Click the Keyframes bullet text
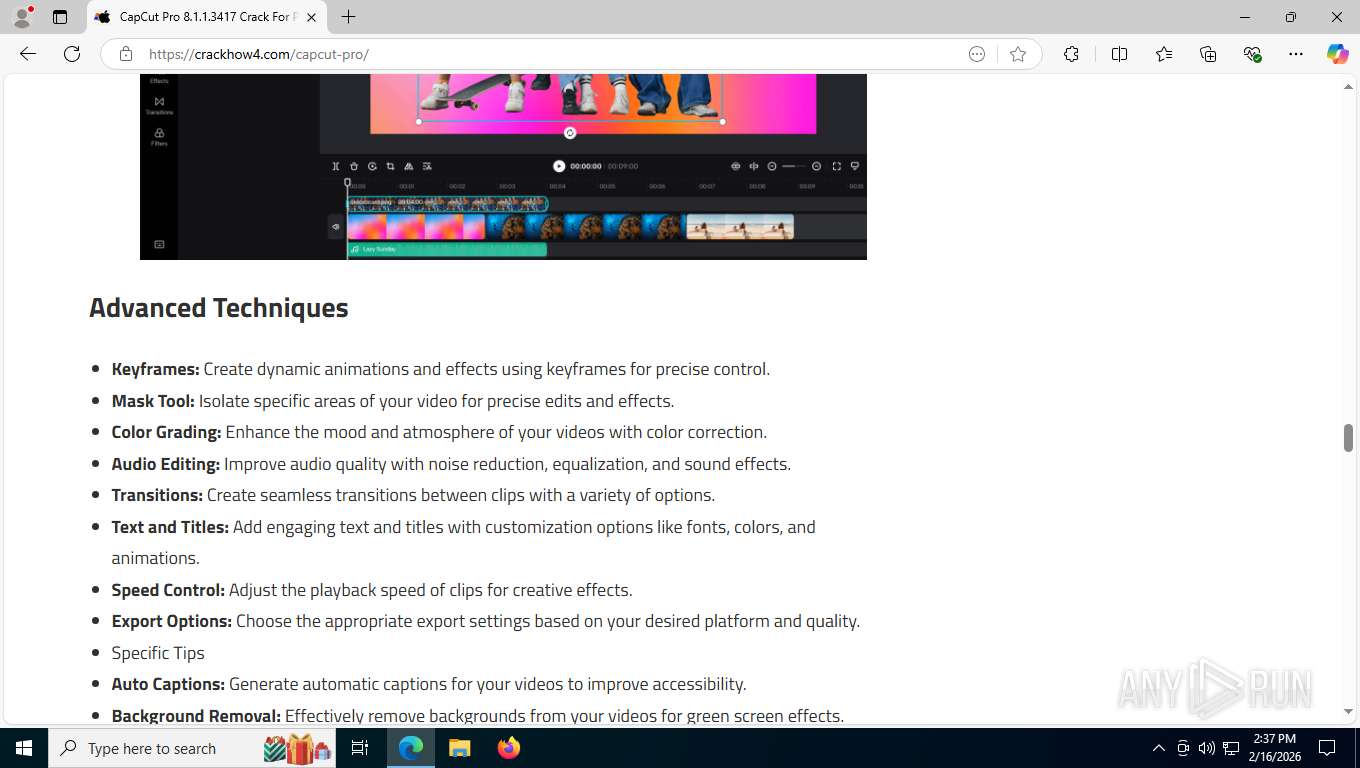The height and width of the screenshot is (768, 1360). pos(440,369)
